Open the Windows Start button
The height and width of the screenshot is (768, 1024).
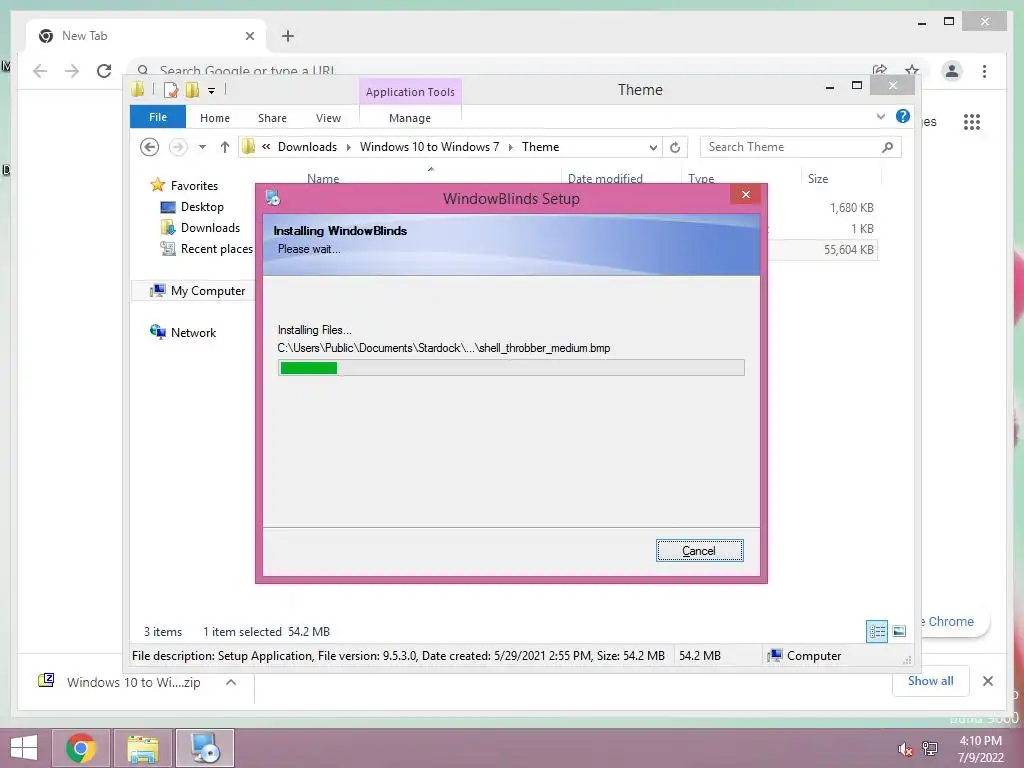click(x=24, y=748)
